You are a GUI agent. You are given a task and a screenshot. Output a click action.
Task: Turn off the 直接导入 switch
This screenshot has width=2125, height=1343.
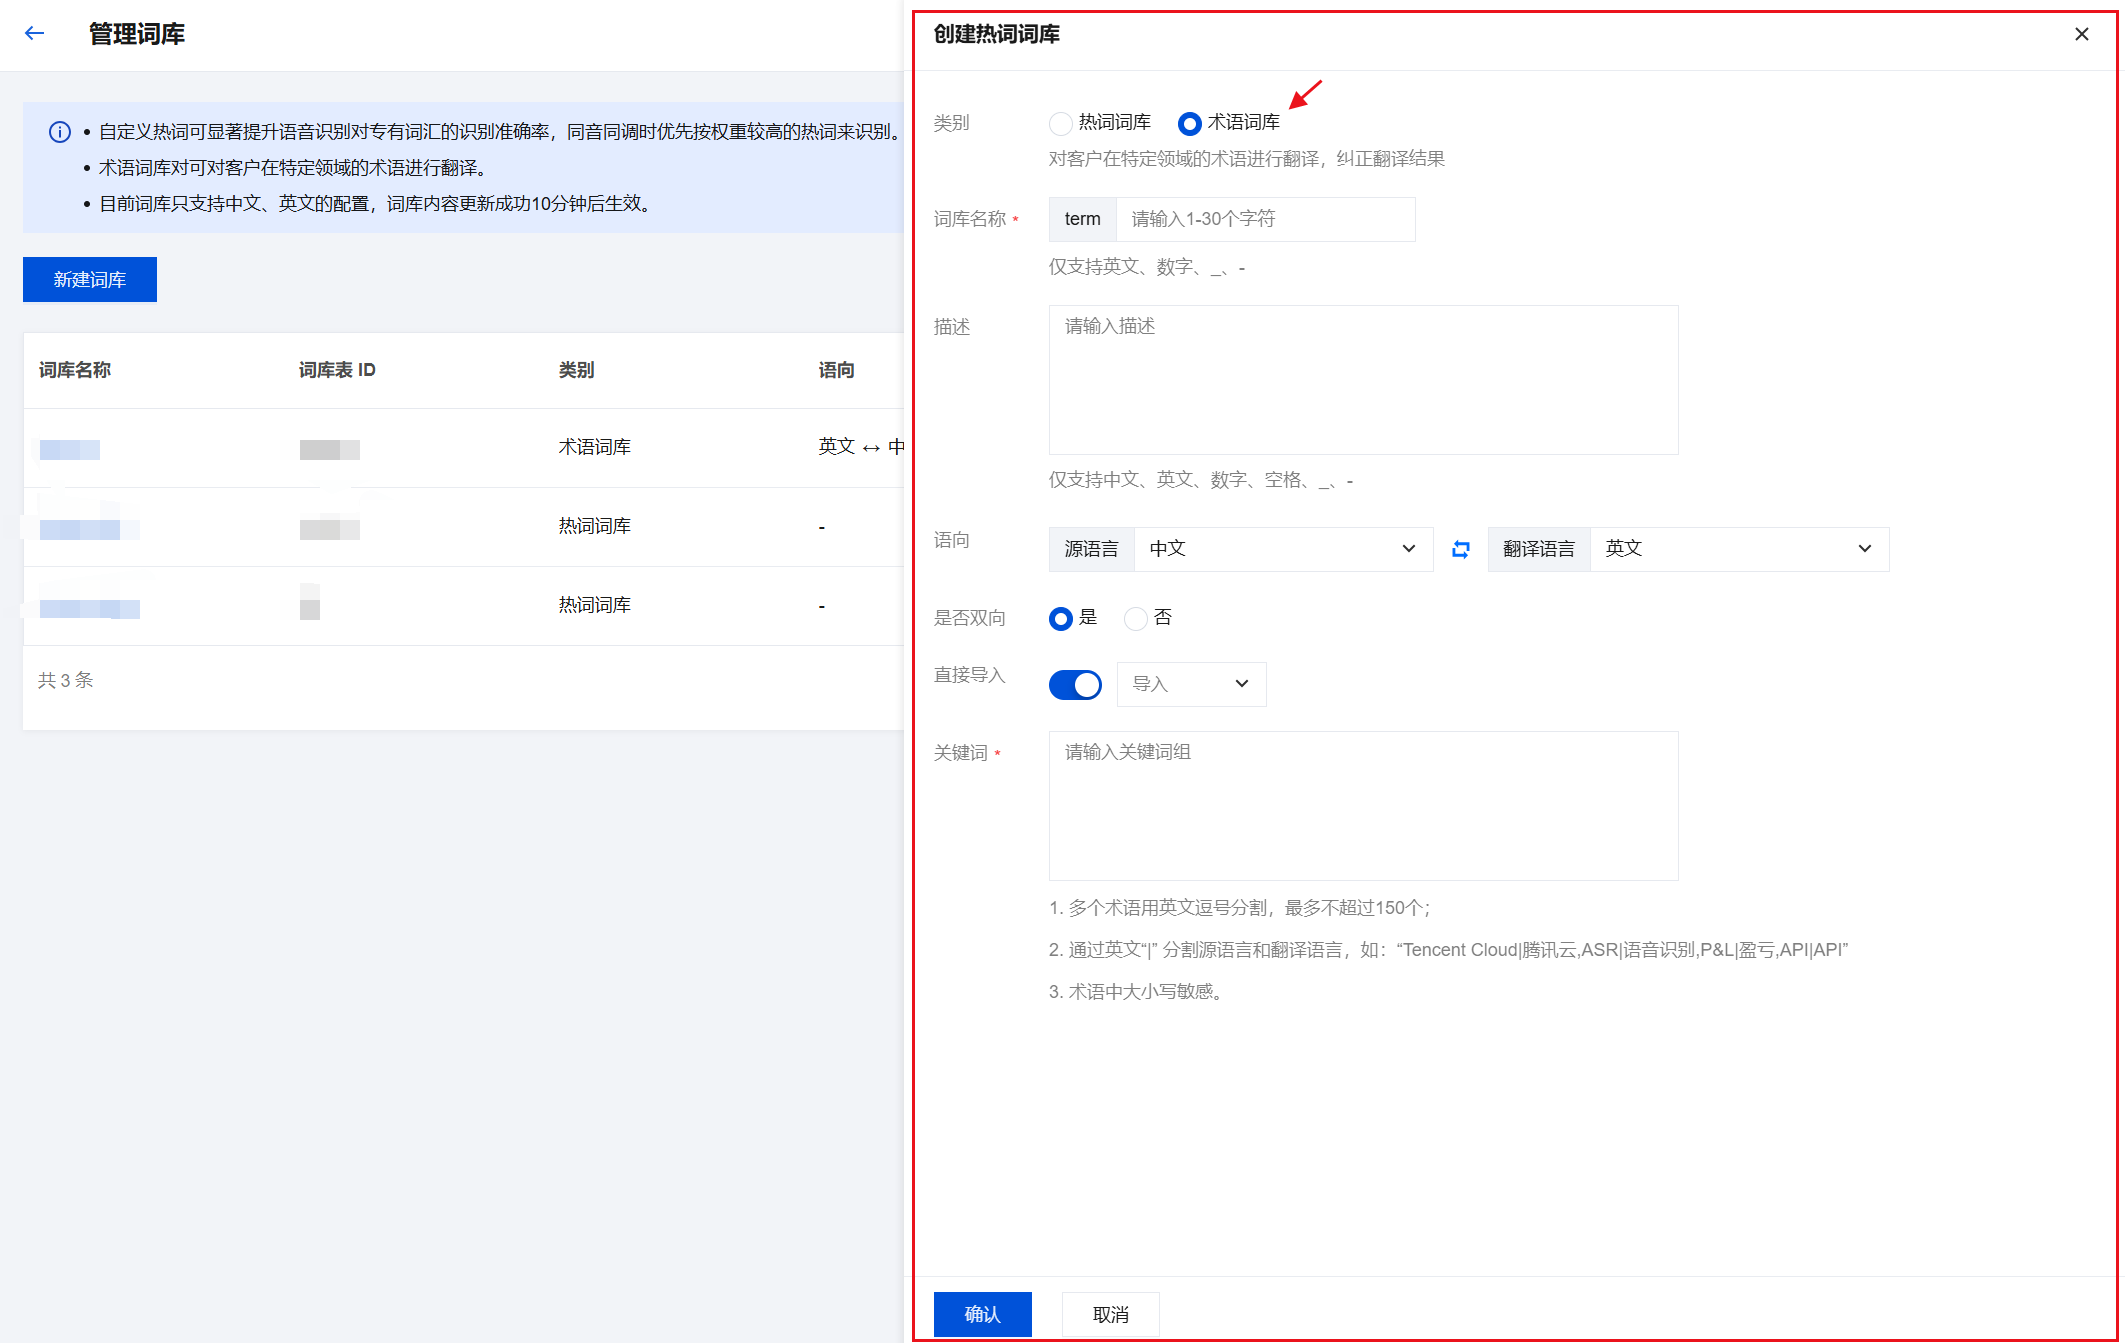point(1075,685)
